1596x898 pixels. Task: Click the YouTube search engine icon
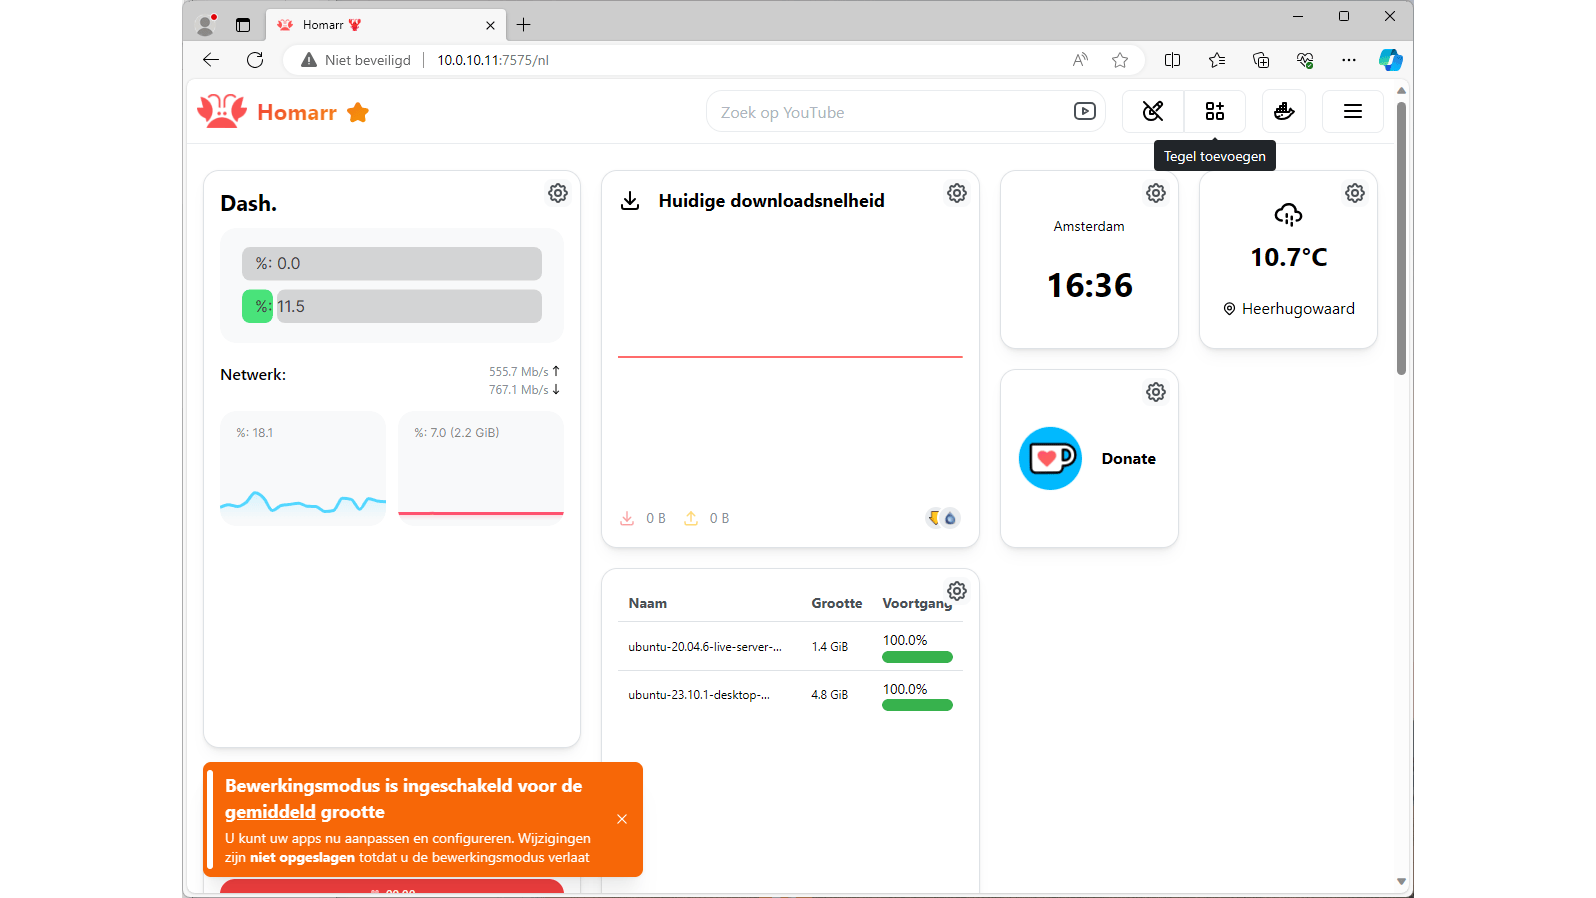[1085, 111]
